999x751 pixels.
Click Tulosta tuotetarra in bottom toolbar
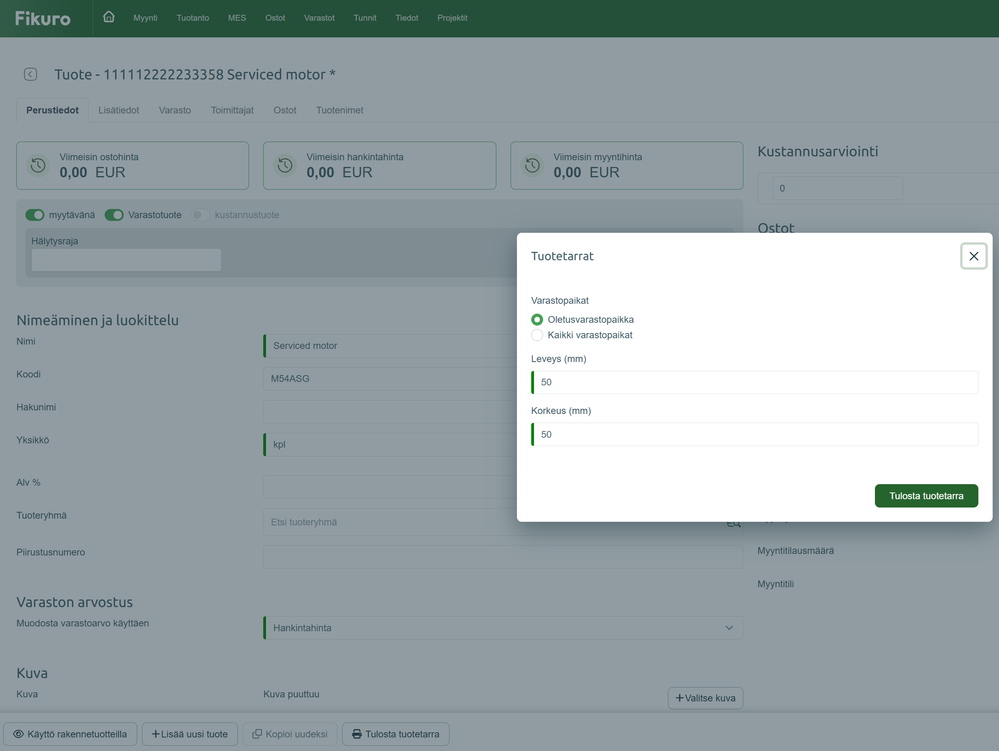point(396,734)
